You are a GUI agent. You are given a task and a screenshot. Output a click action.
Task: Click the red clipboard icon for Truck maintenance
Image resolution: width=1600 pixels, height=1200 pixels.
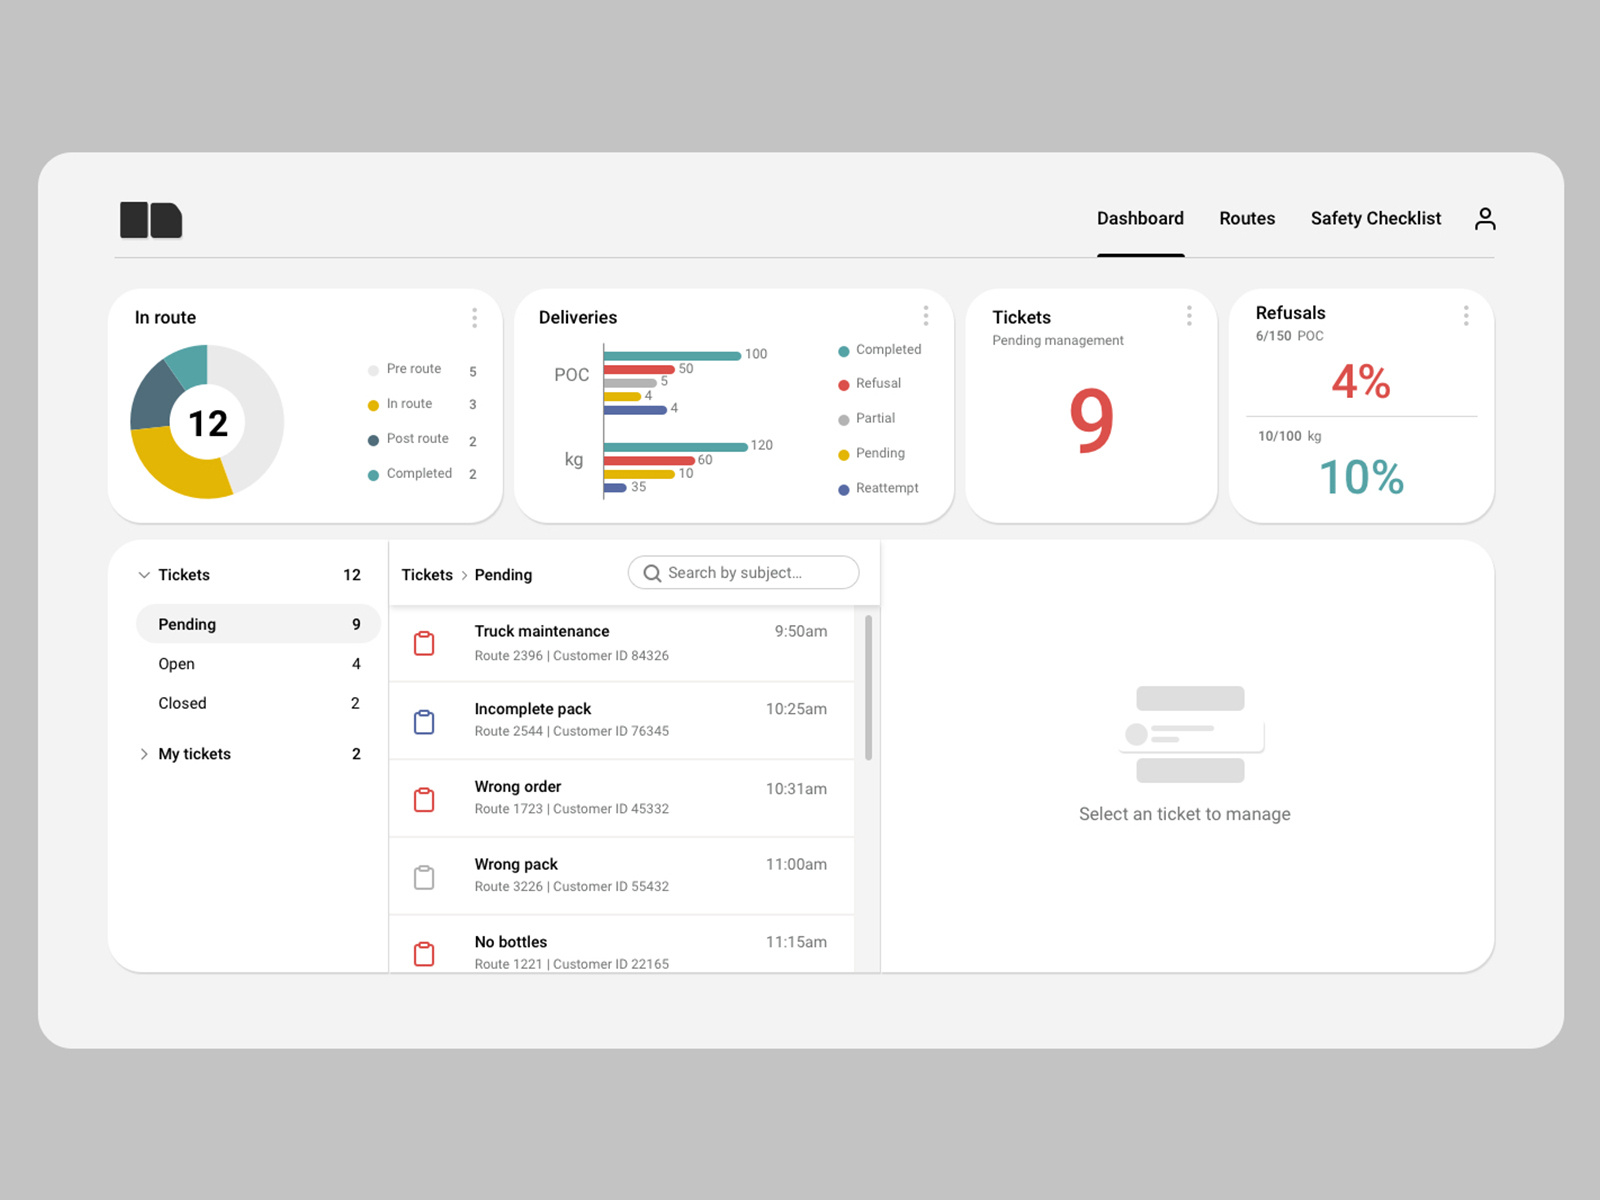pos(424,644)
